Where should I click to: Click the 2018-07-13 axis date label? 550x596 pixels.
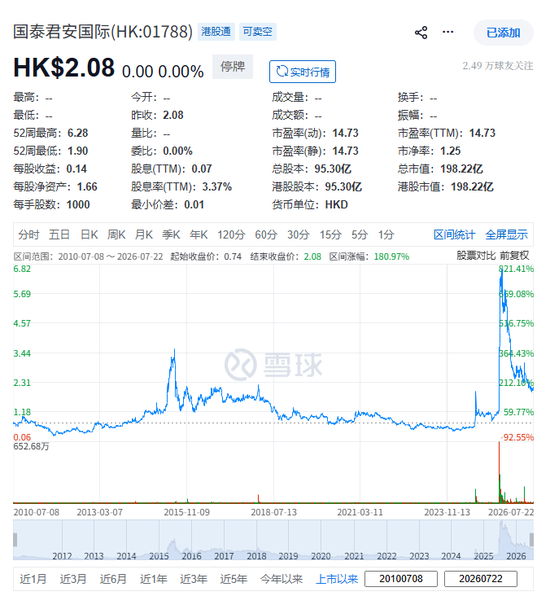click(274, 512)
